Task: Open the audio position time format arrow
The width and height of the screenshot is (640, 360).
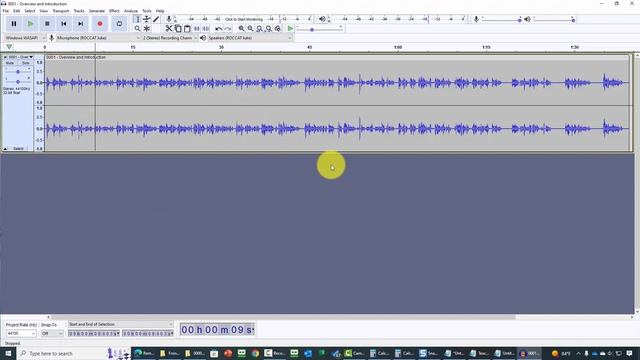Action: (253, 330)
